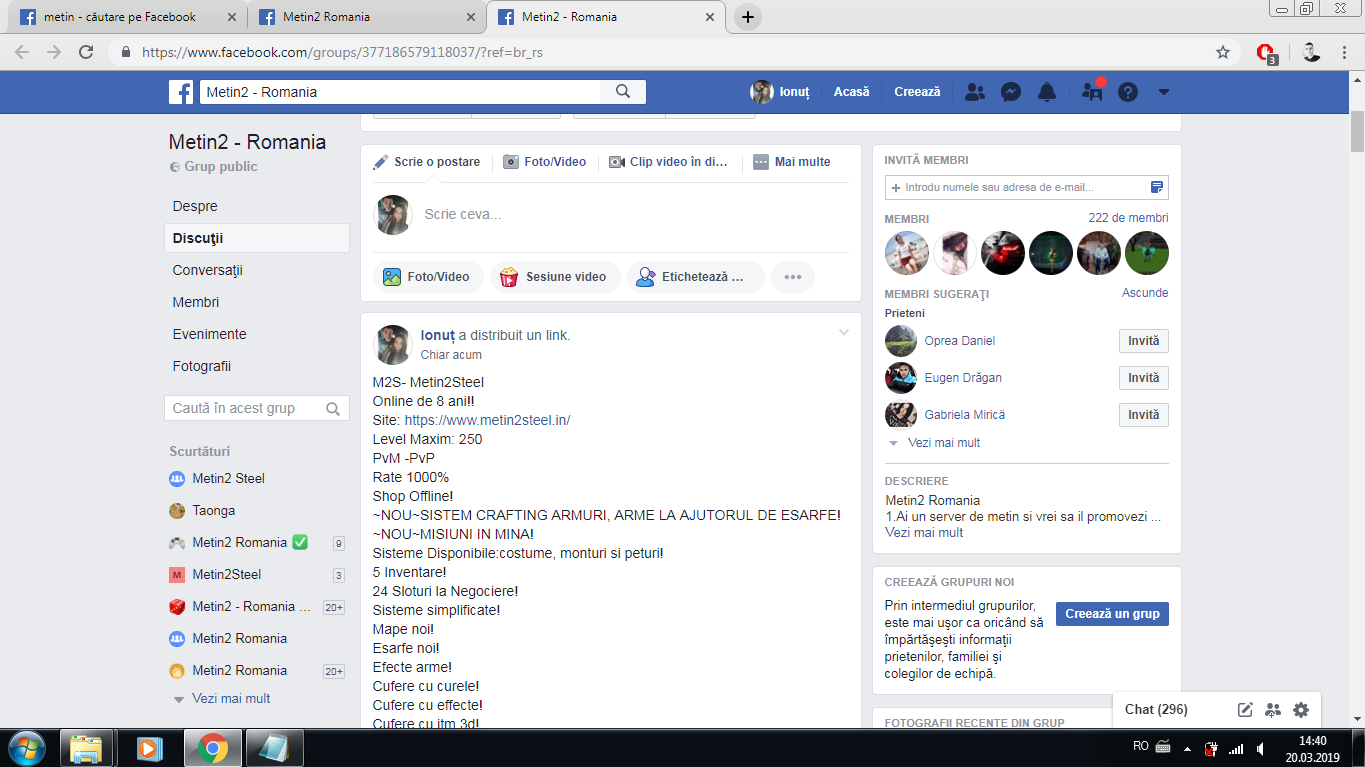Invite Gabriela Mirică to the group
Image resolution: width=1365 pixels, height=767 pixels.
[1143, 415]
